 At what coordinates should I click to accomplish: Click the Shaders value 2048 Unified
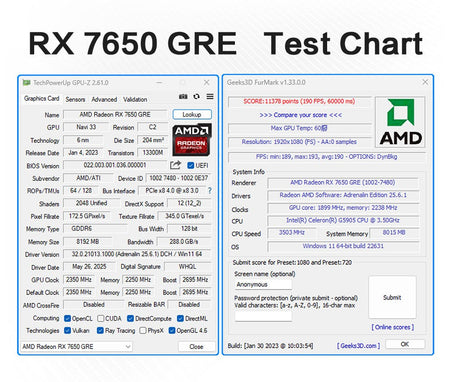tap(91, 203)
